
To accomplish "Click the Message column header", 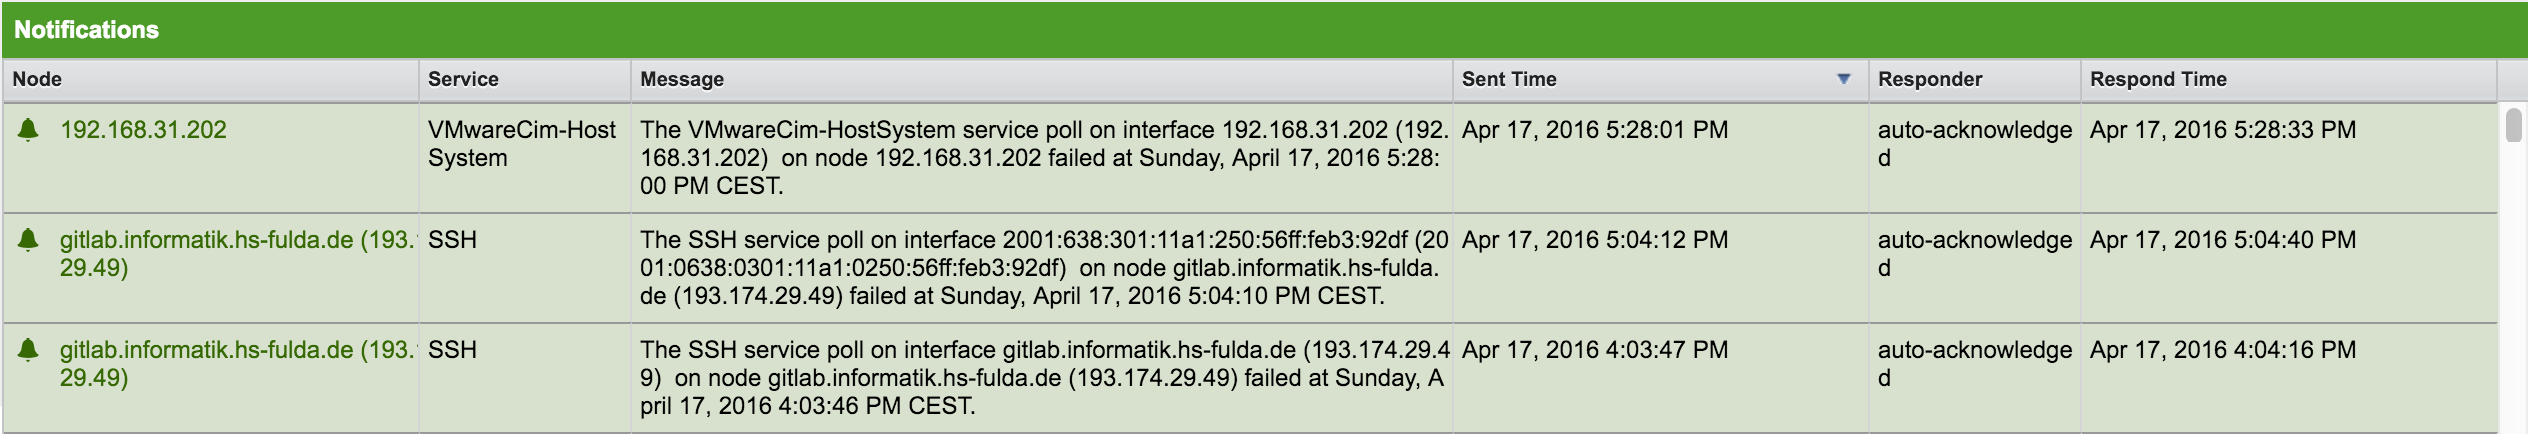I will click(x=682, y=79).
